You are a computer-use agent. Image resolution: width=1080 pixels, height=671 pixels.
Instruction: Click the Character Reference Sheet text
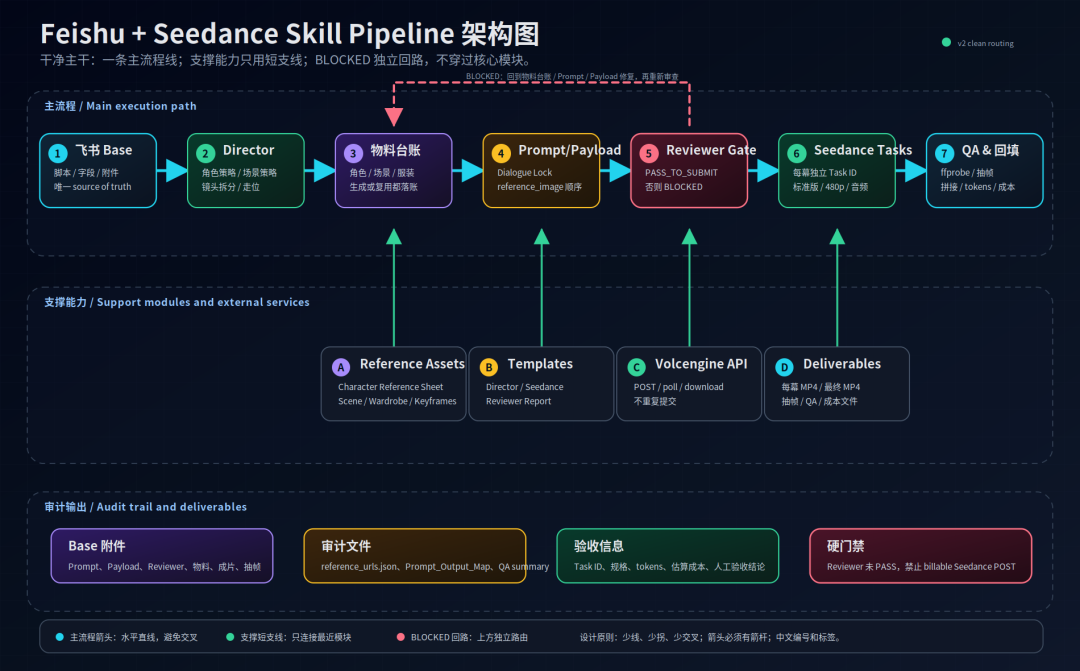[x=391, y=387]
